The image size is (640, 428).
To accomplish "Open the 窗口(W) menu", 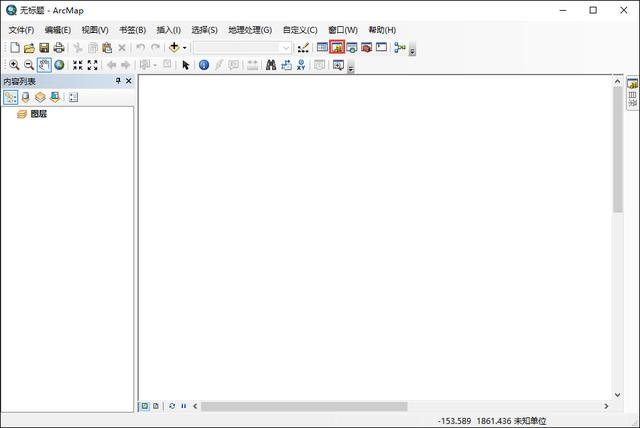I will (x=343, y=30).
